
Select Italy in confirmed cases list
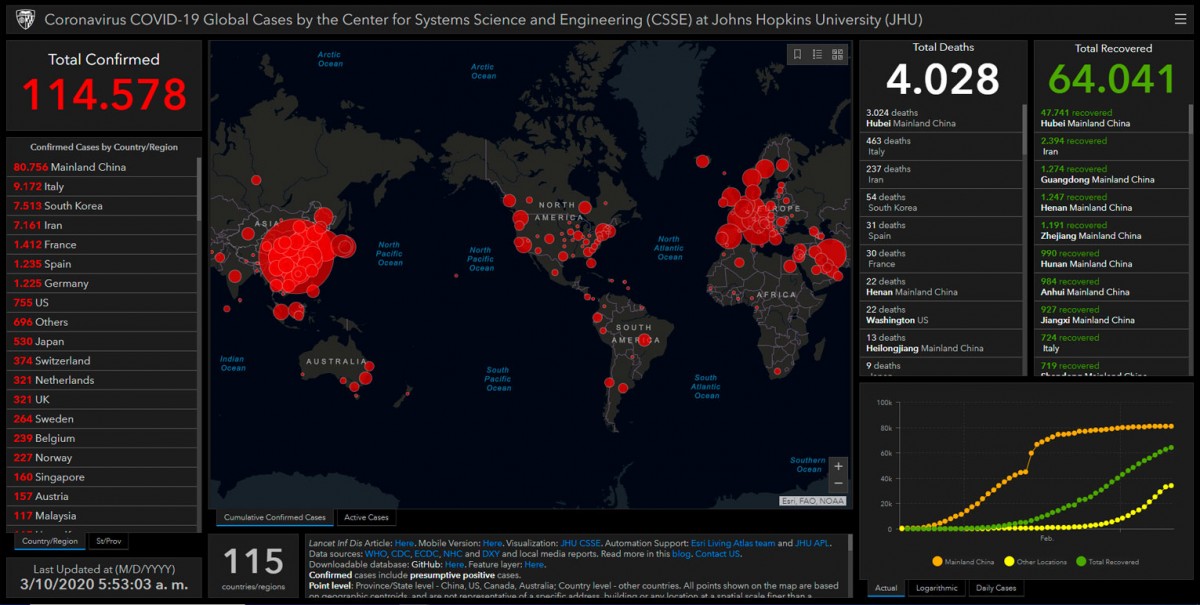(x=103, y=186)
